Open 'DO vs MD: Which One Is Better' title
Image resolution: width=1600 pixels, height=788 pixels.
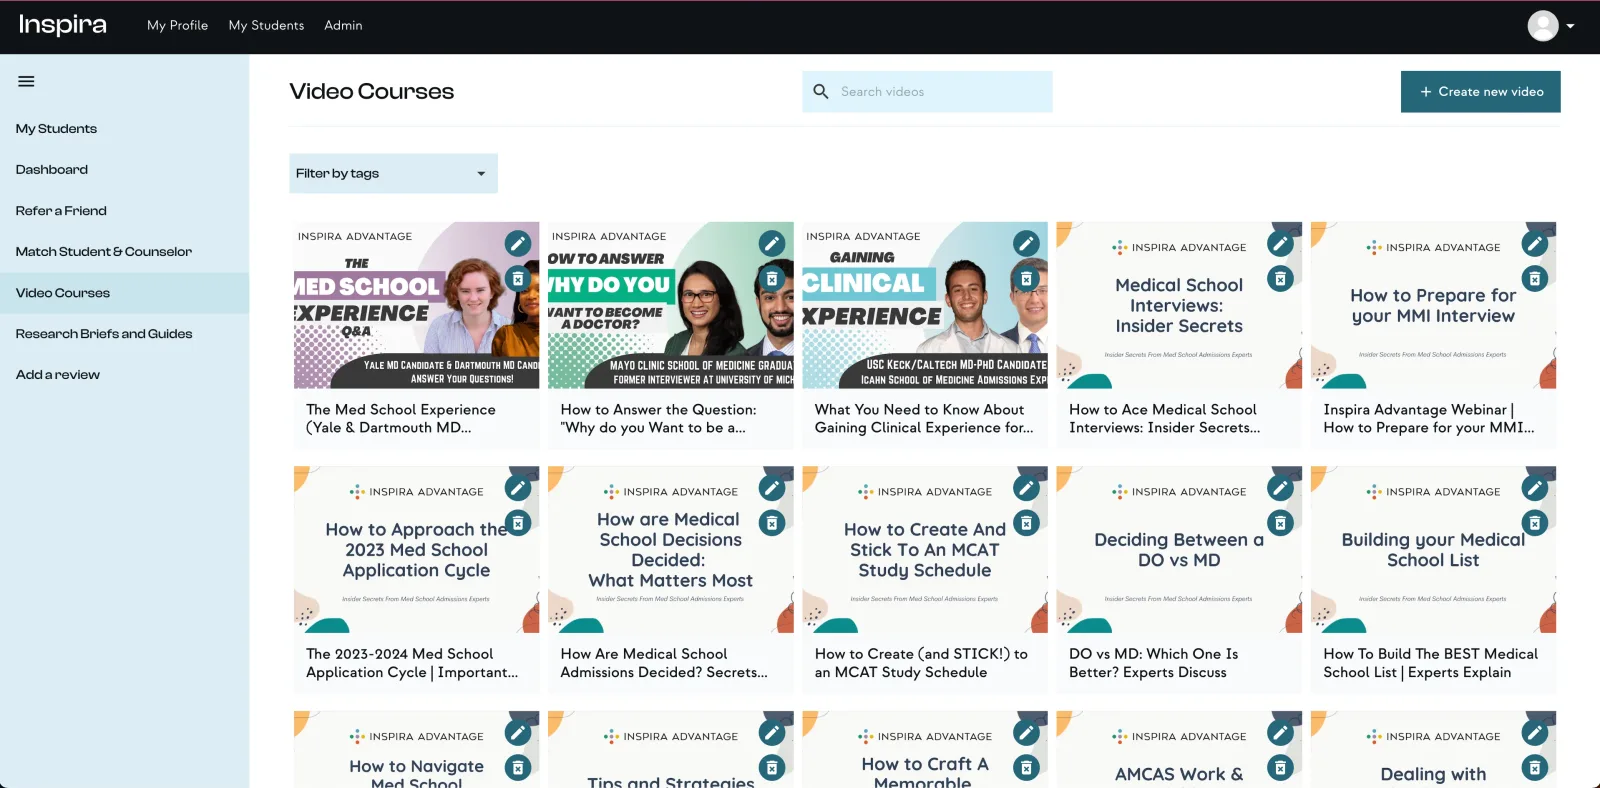[x=1153, y=663]
